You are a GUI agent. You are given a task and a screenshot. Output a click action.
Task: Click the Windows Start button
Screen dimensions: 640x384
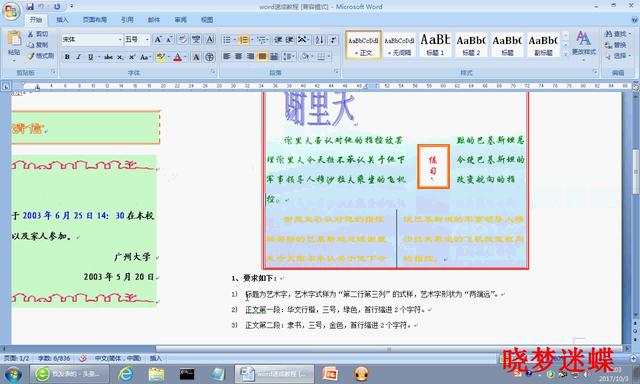(x=13, y=374)
